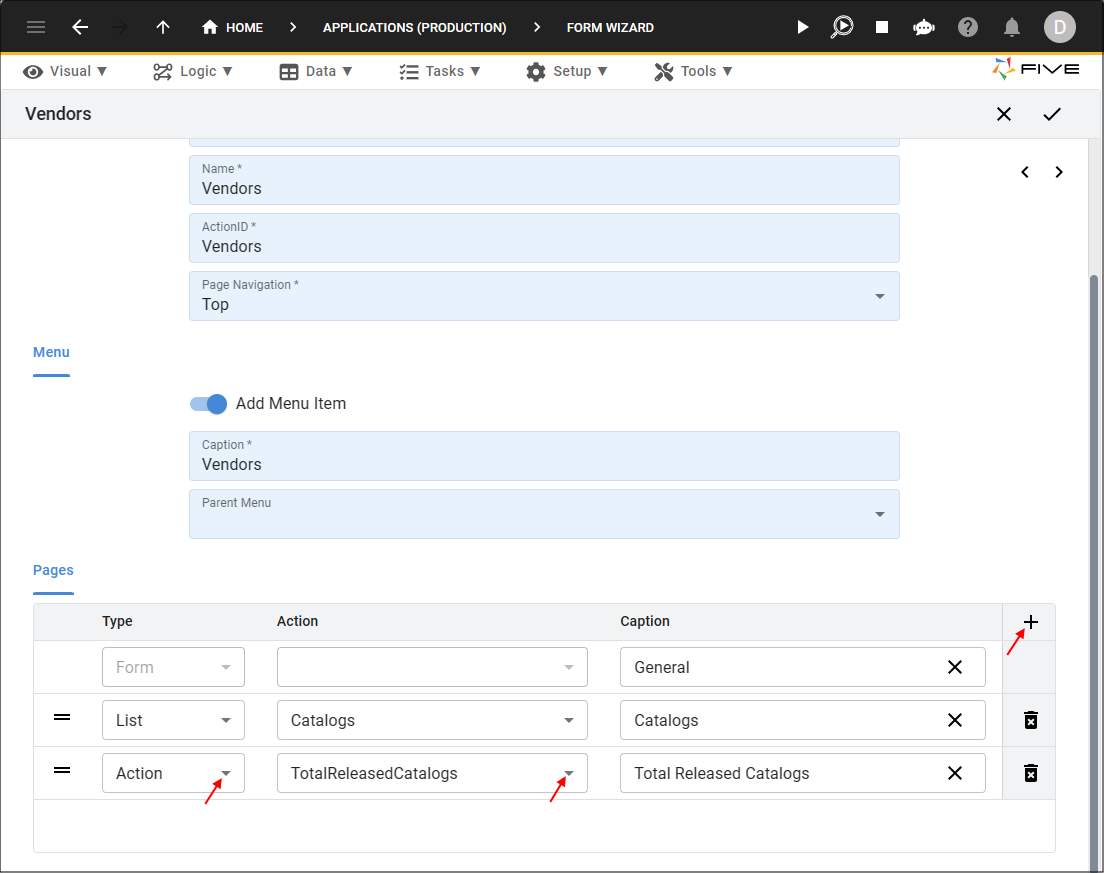Open Type dropdown showing List
The width and height of the screenshot is (1104, 873).
click(173, 720)
